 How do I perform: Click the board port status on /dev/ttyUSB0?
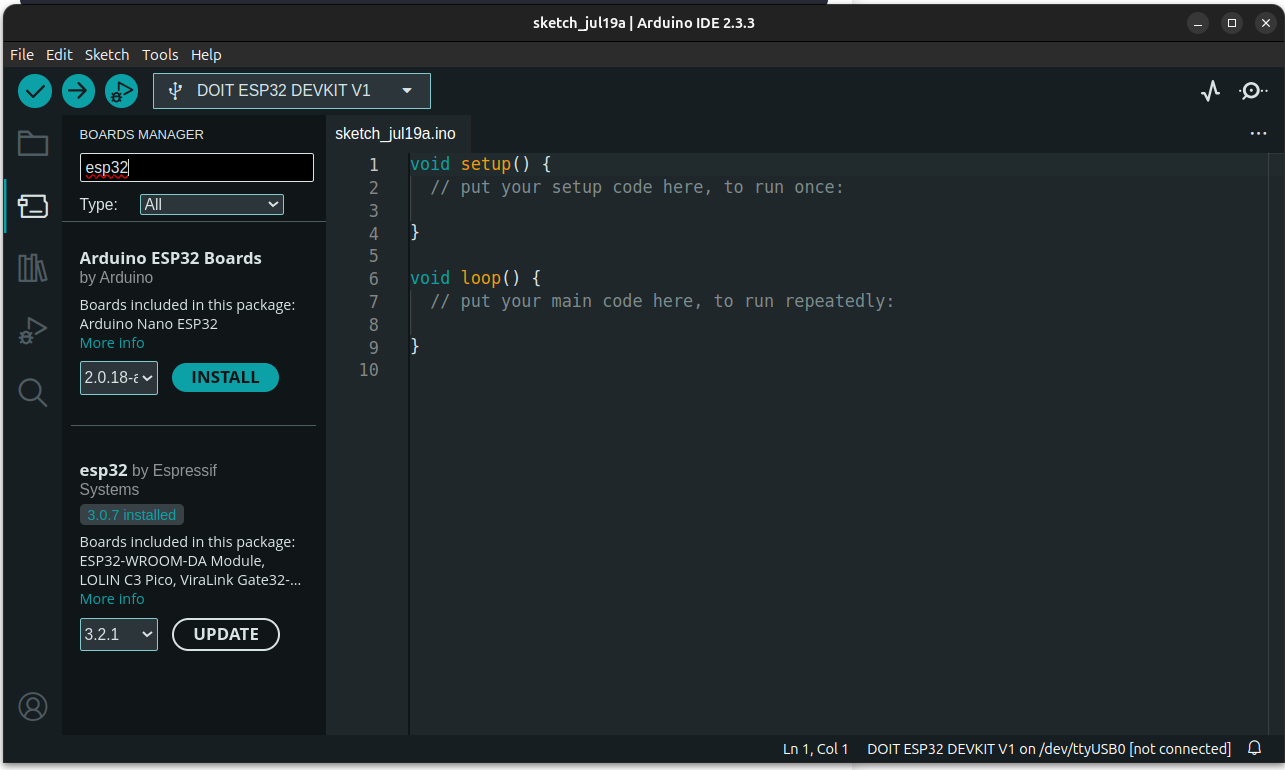point(1048,748)
